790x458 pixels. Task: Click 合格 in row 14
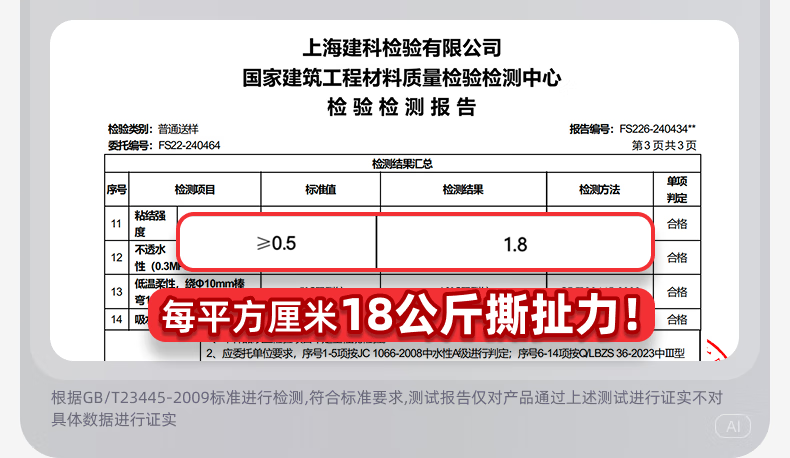pos(677,319)
